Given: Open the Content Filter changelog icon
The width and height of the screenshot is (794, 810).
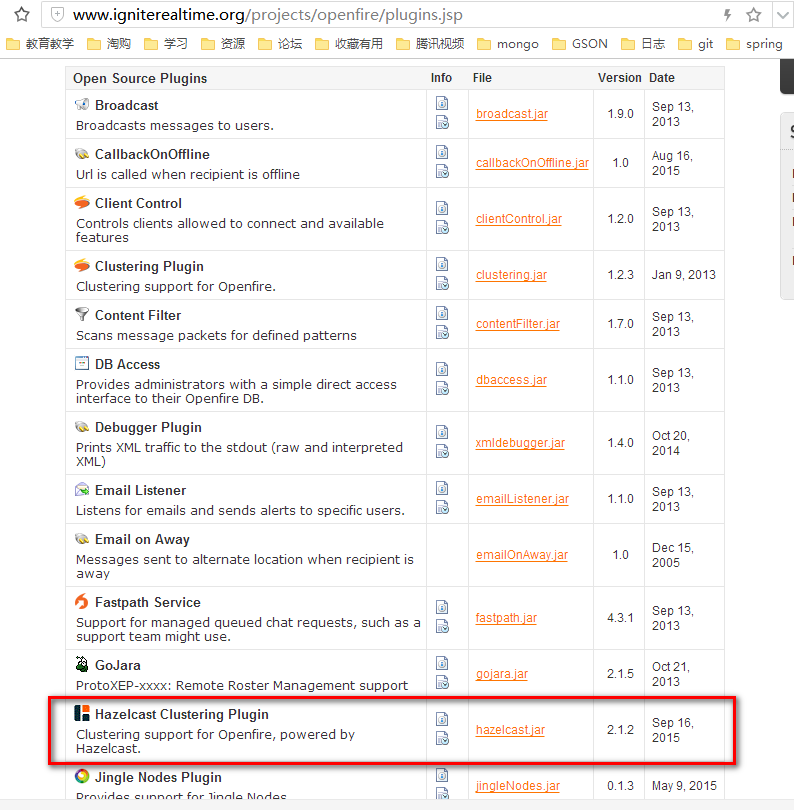Looking at the screenshot, I should pyautogui.click(x=442, y=332).
